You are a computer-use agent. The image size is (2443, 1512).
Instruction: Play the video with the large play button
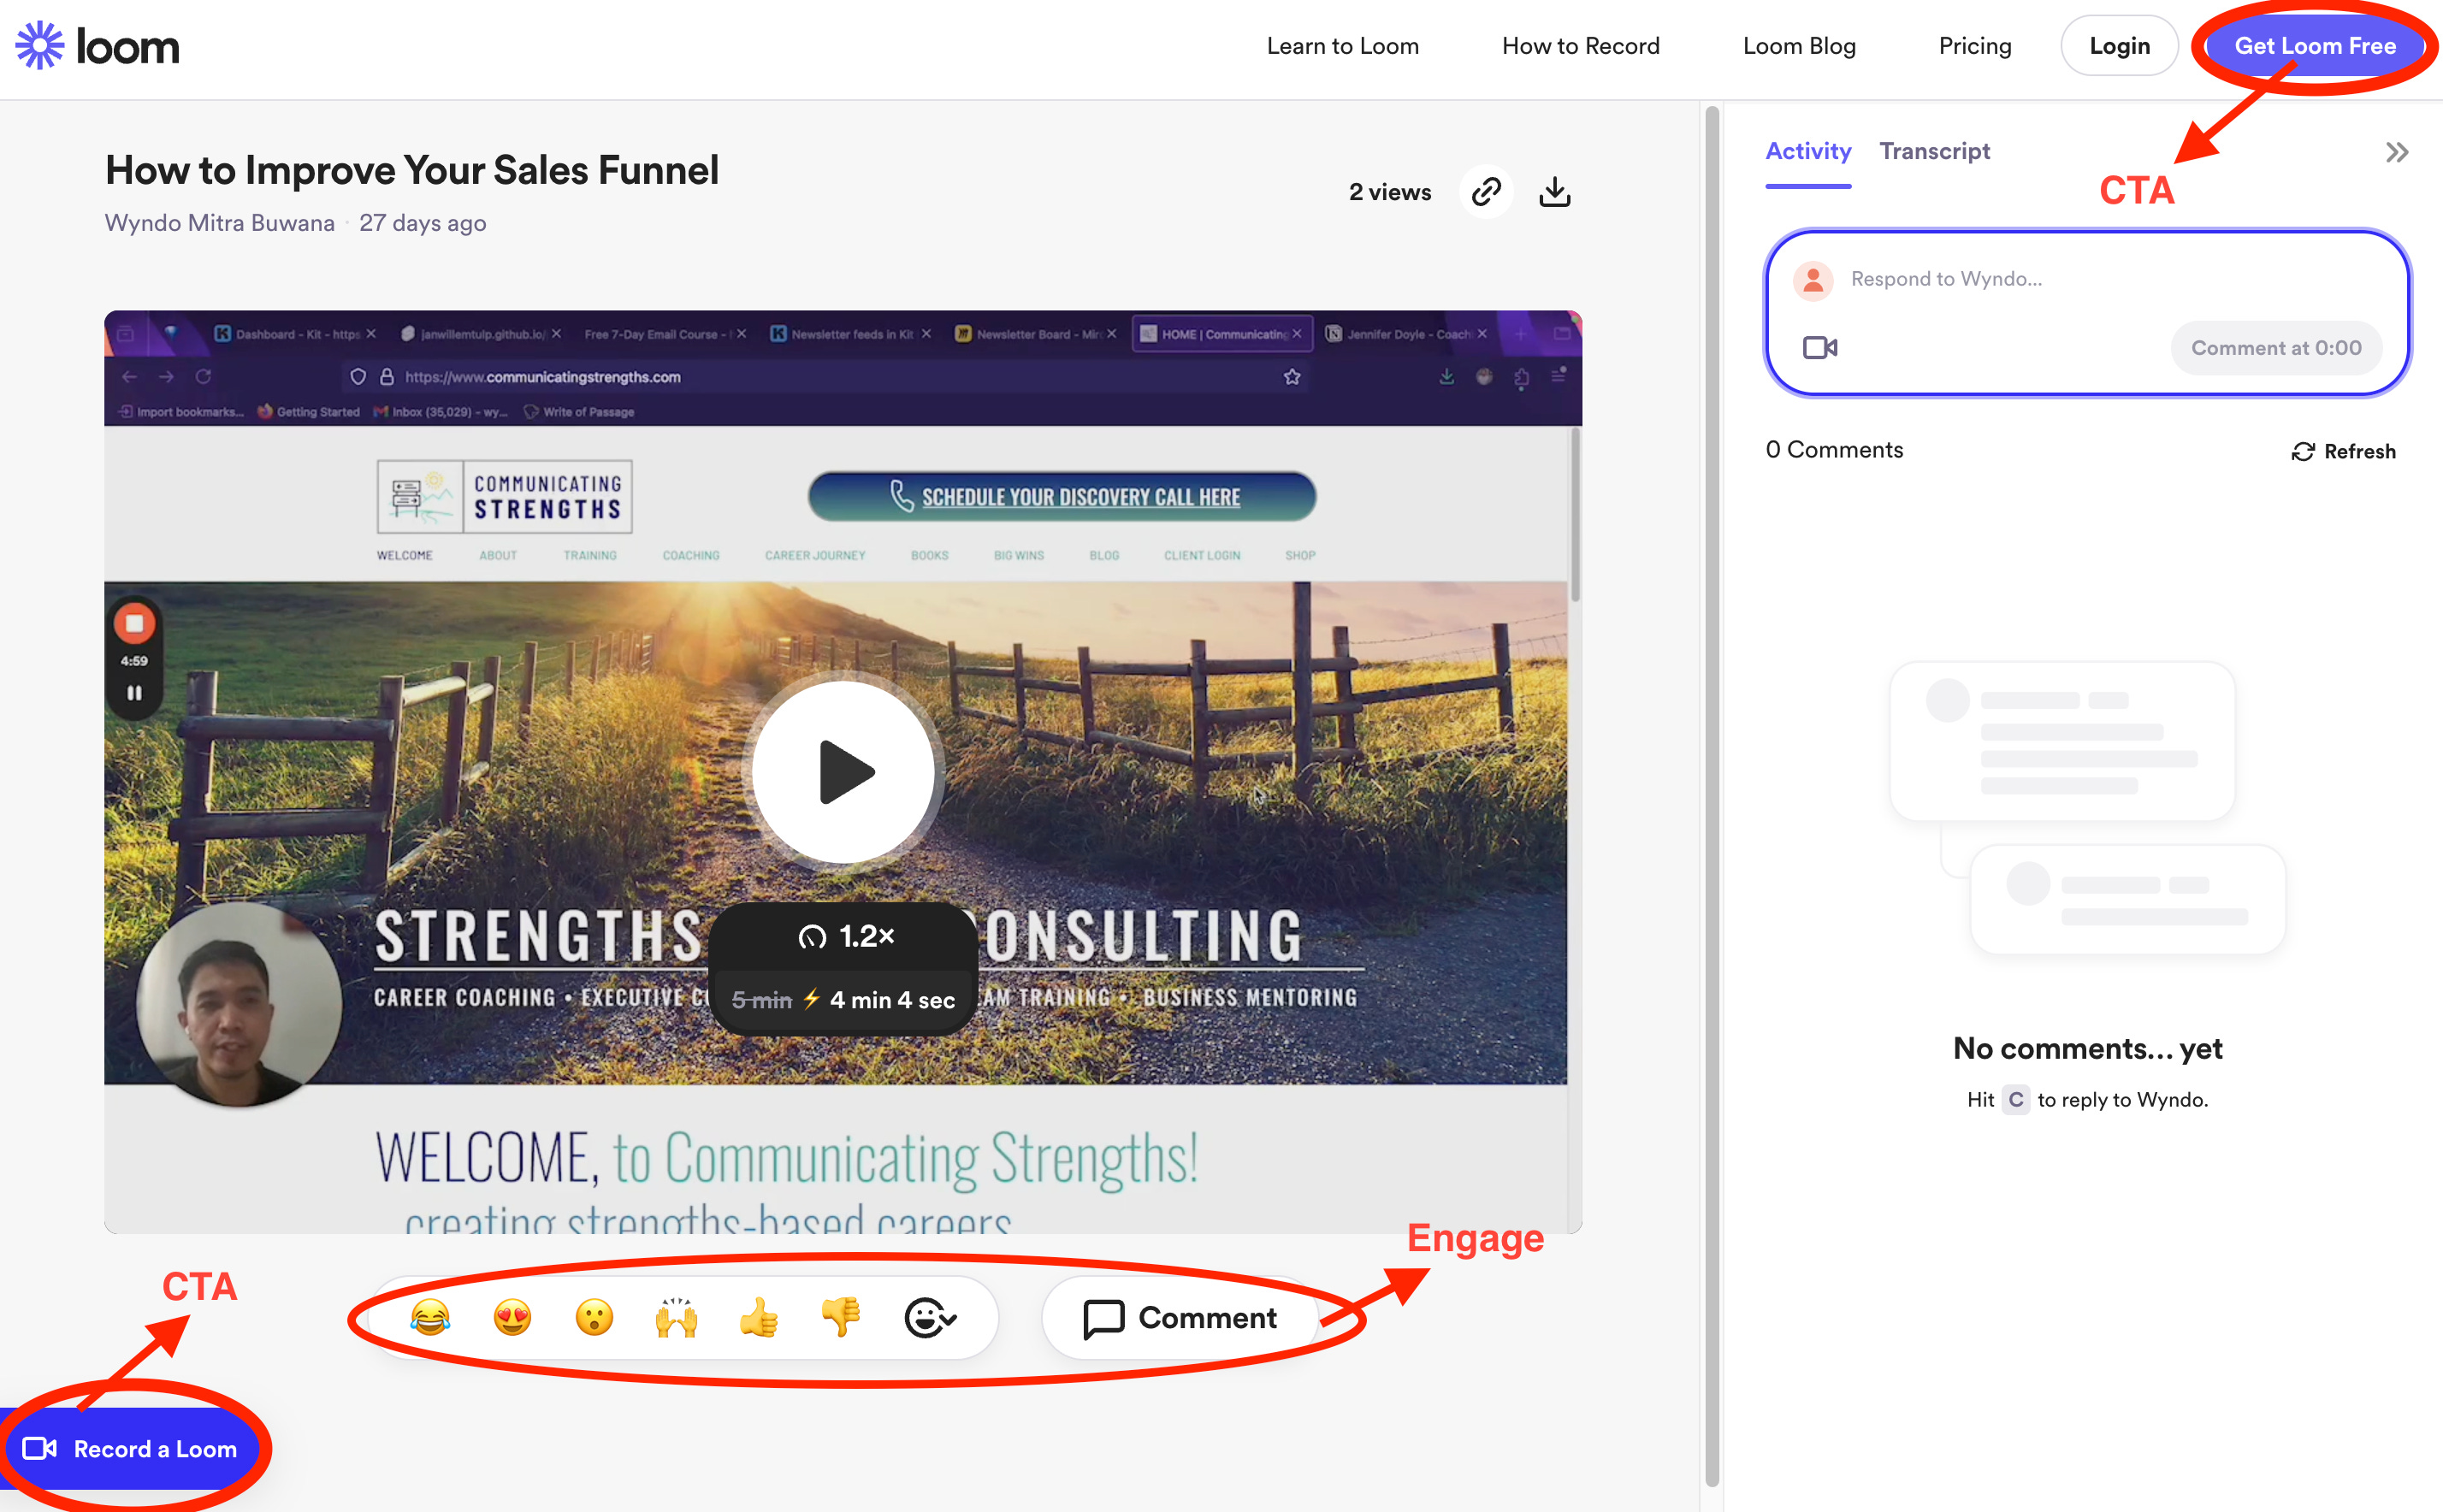843,772
